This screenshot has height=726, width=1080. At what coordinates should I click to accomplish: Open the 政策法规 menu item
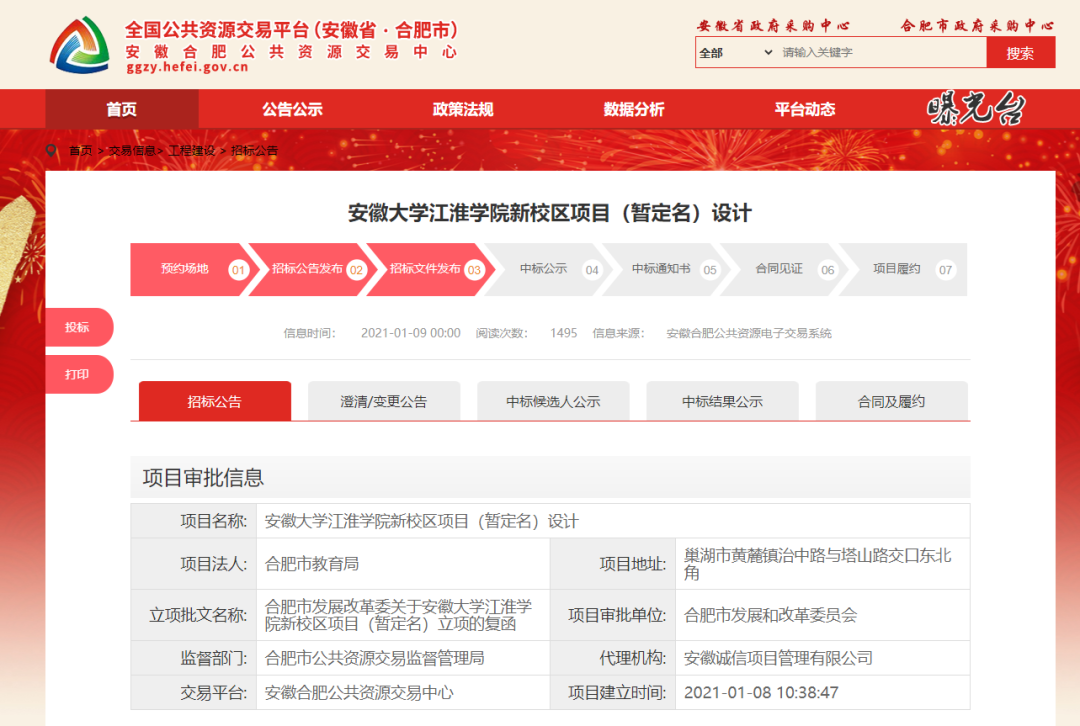click(461, 109)
